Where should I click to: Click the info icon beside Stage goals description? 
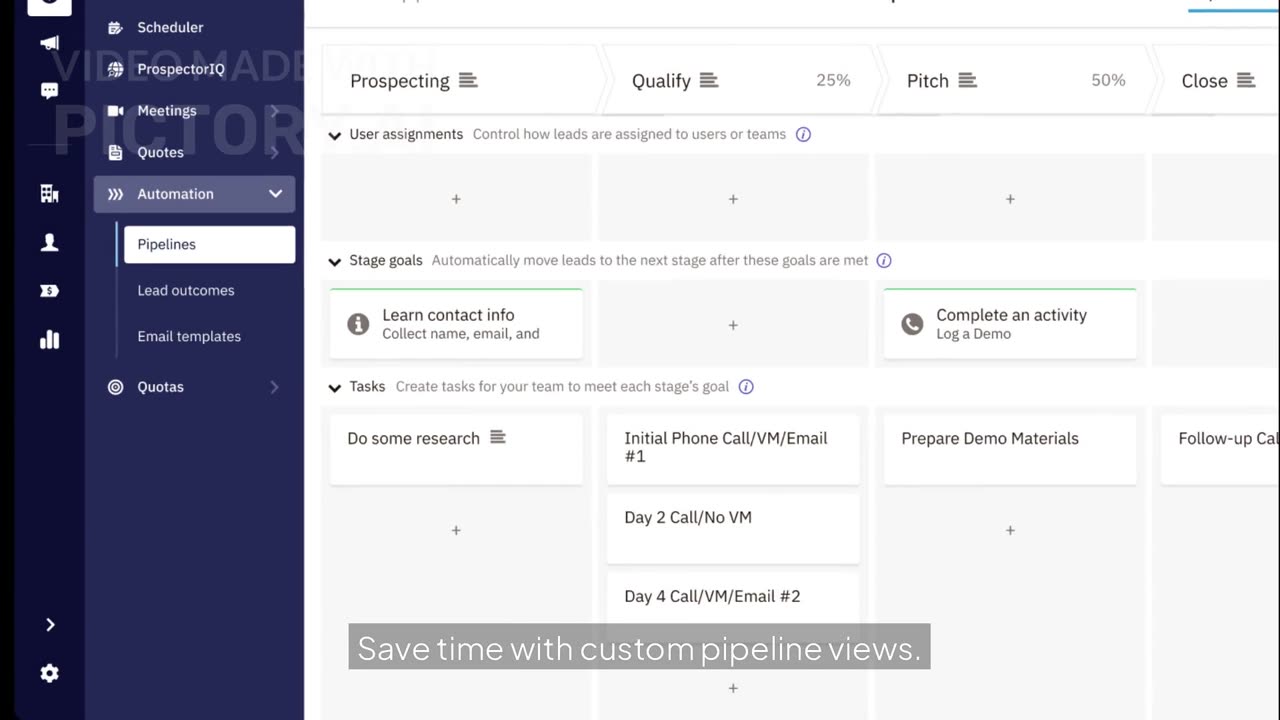coord(884,260)
